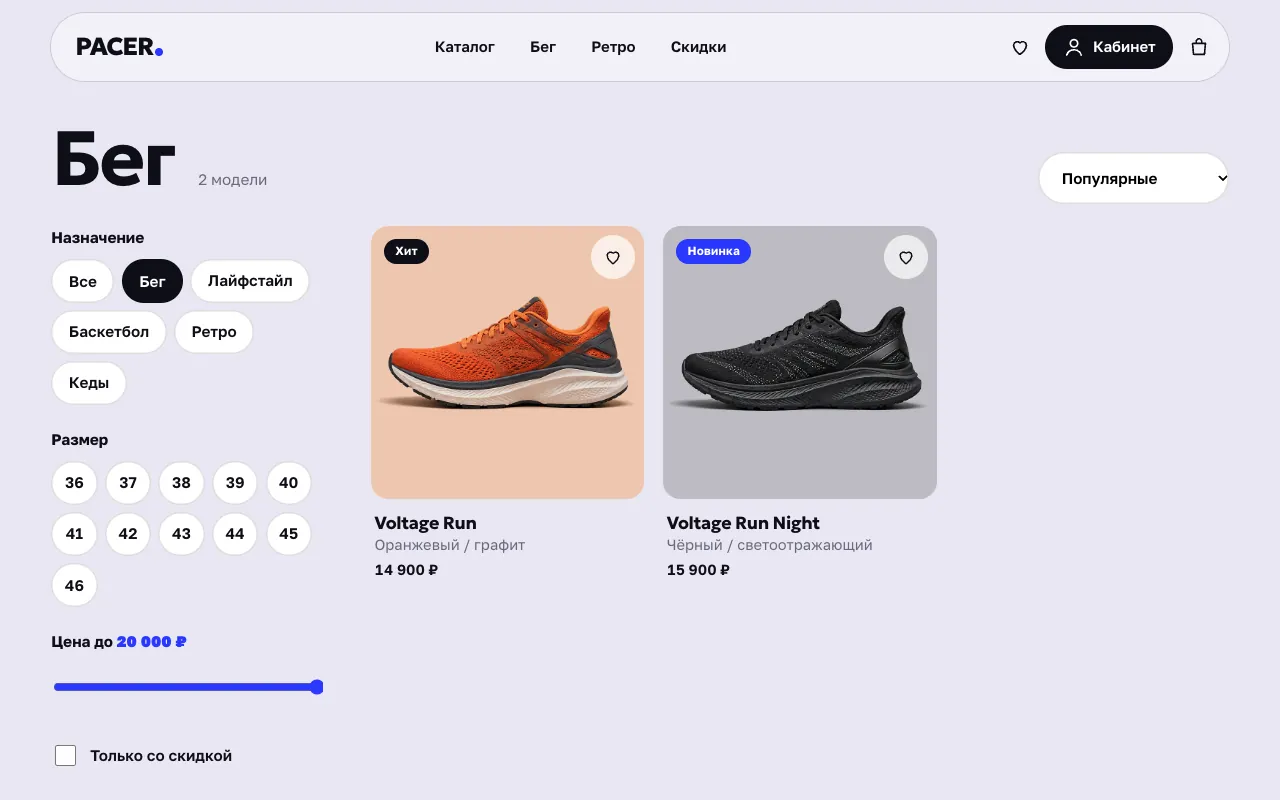Click the '2 модели' count text
Viewport: 1280px width, 800px height.
[x=232, y=180]
